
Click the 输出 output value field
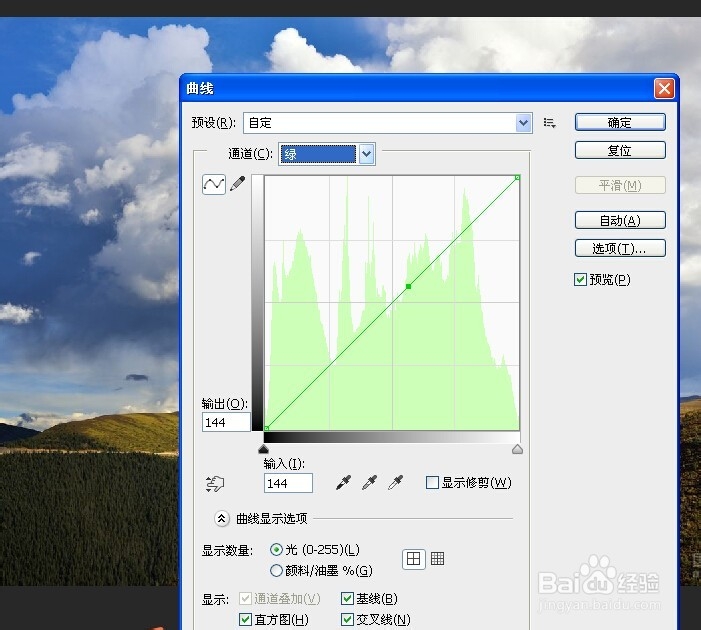pos(226,422)
